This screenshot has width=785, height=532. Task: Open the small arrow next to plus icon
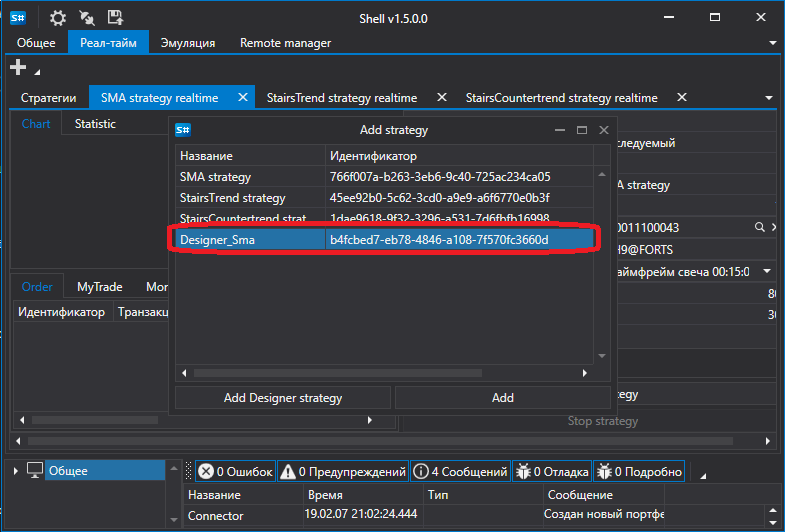pyautogui.click(x=37, y=73)
